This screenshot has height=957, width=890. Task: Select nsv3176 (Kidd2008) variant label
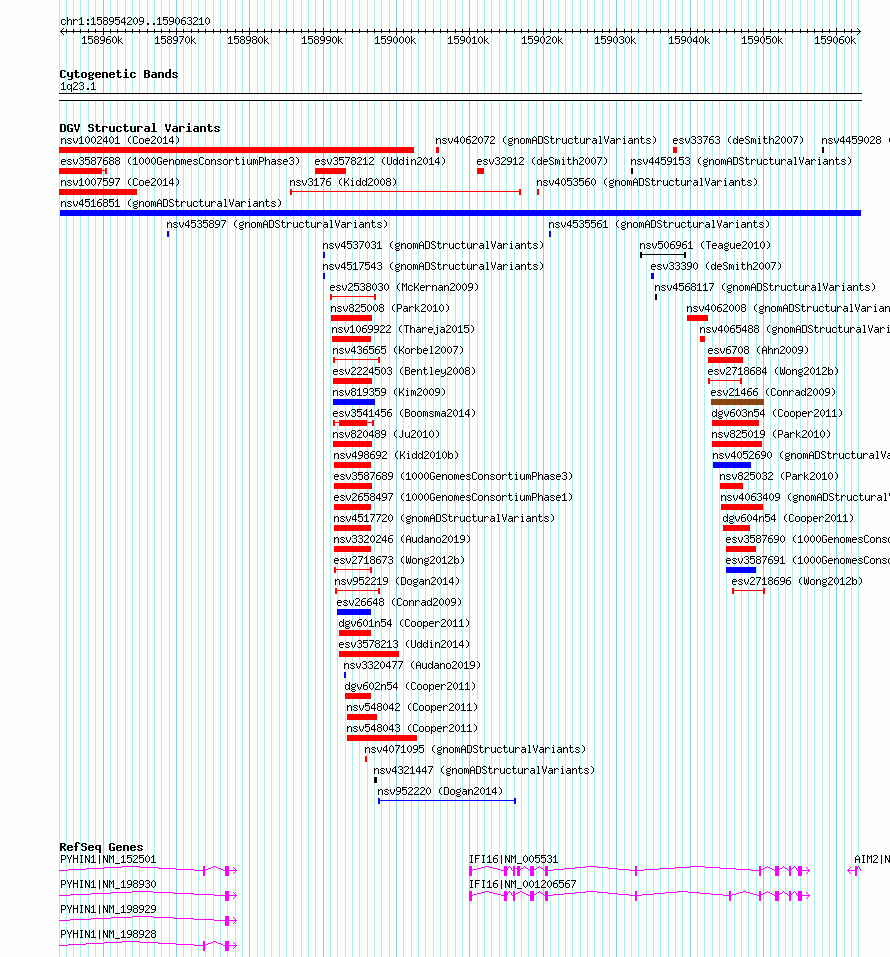tap(343, 182)
